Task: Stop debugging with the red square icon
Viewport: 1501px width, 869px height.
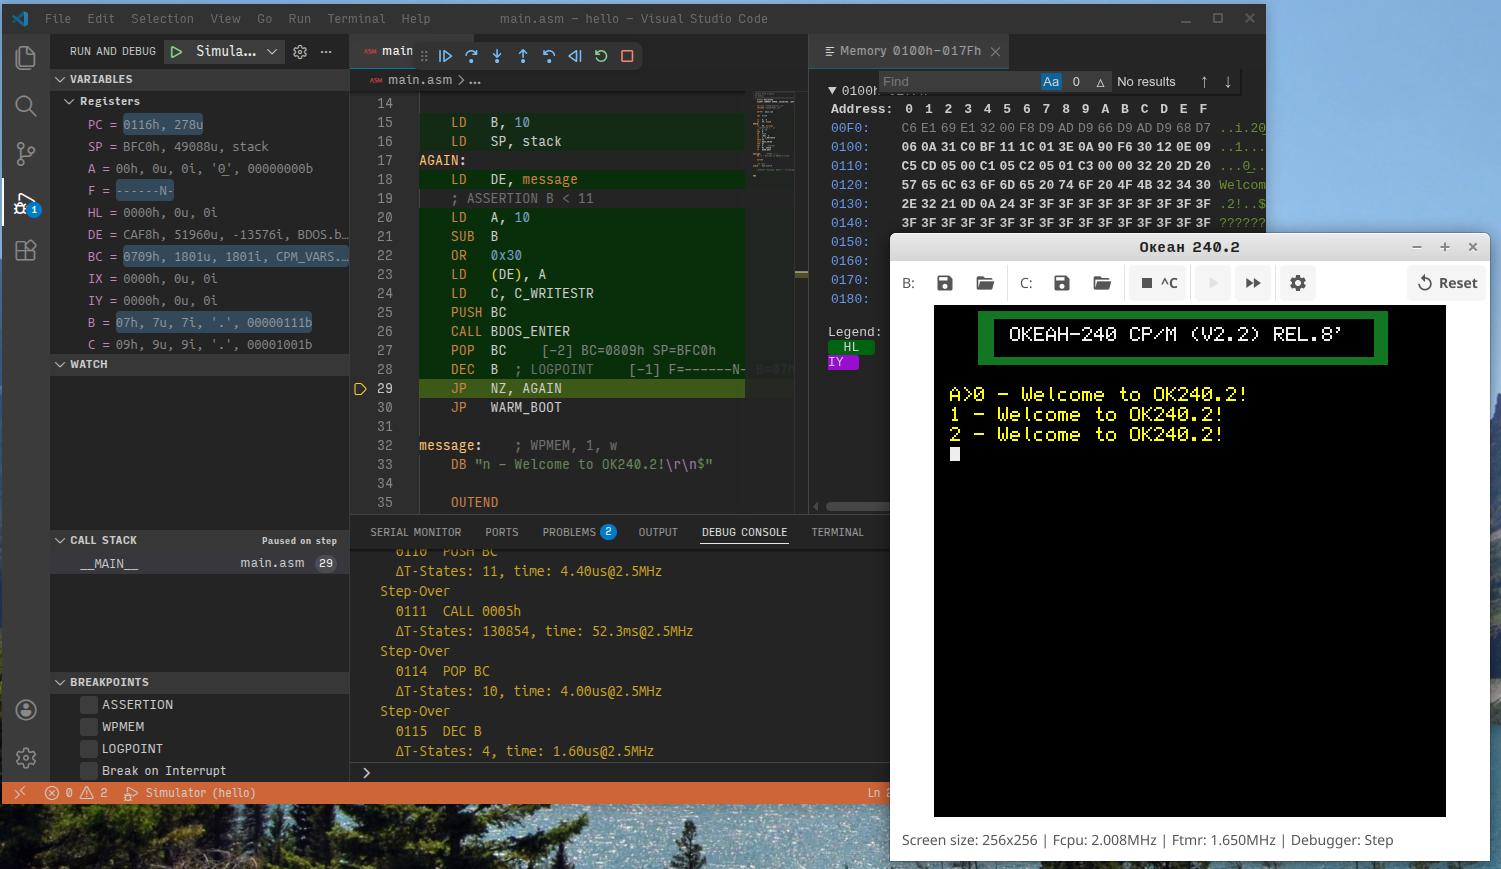Action: pos(626,56)
